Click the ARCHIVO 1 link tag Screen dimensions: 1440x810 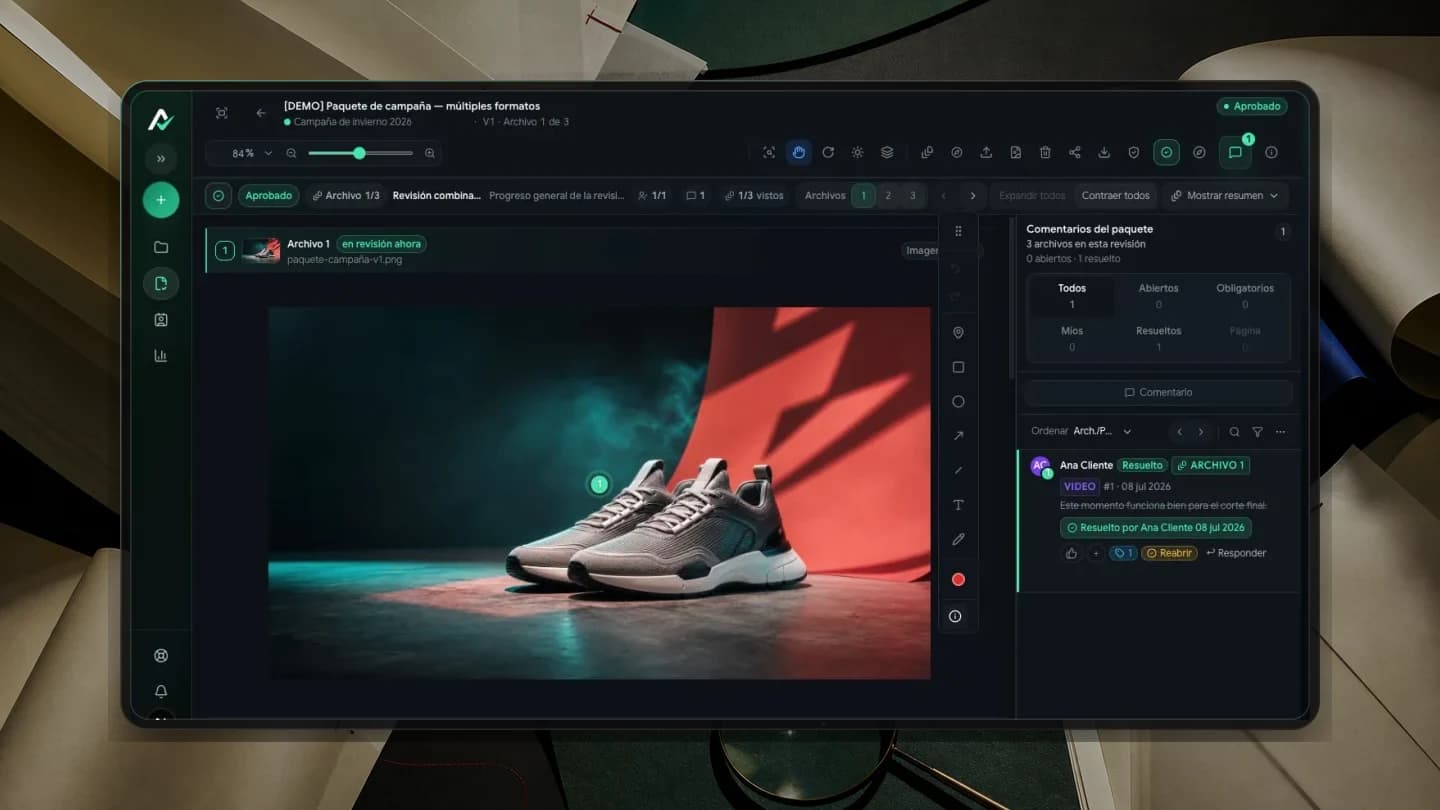(1211, 465)
